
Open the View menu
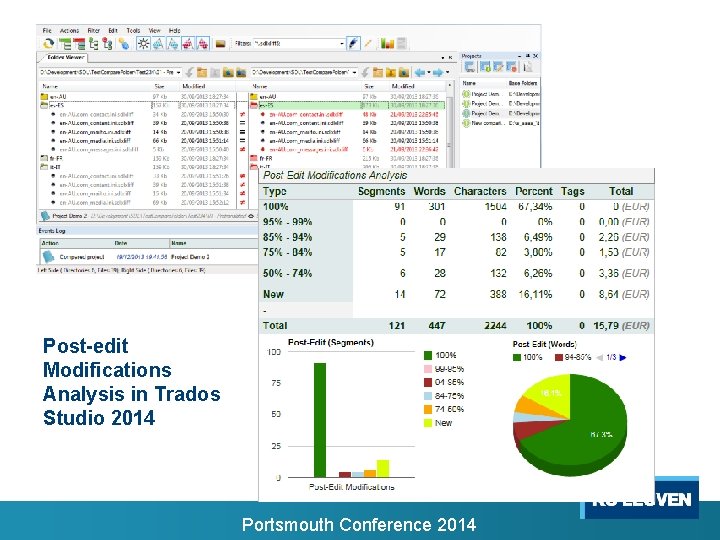(154, 30)
